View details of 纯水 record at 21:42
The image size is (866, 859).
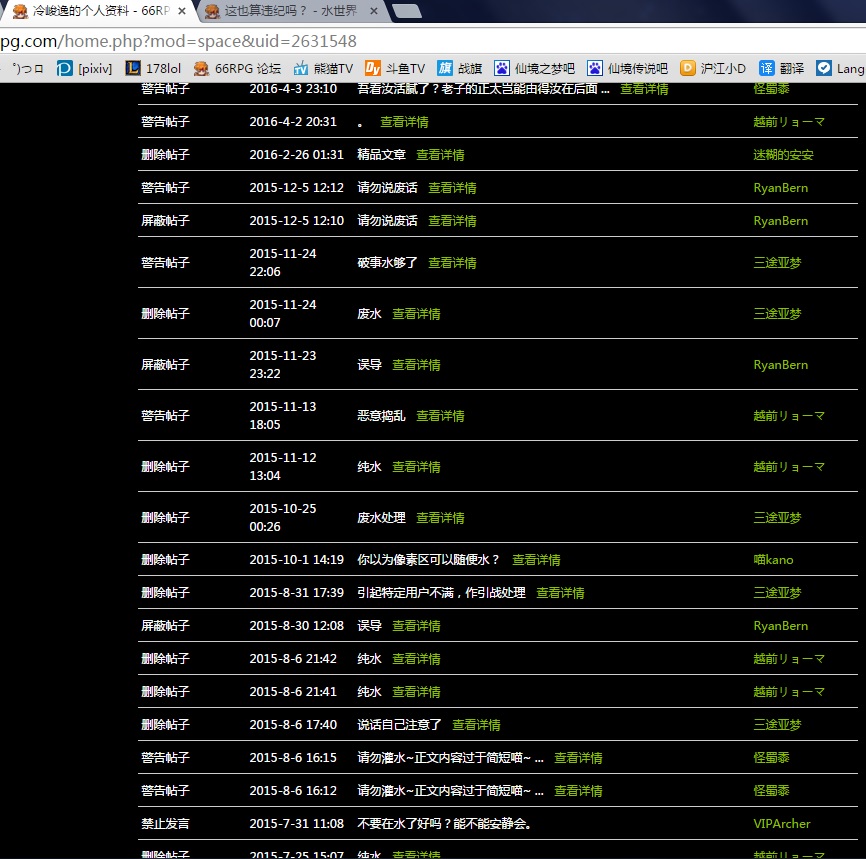pyautogui.click(x=416, y=658)
